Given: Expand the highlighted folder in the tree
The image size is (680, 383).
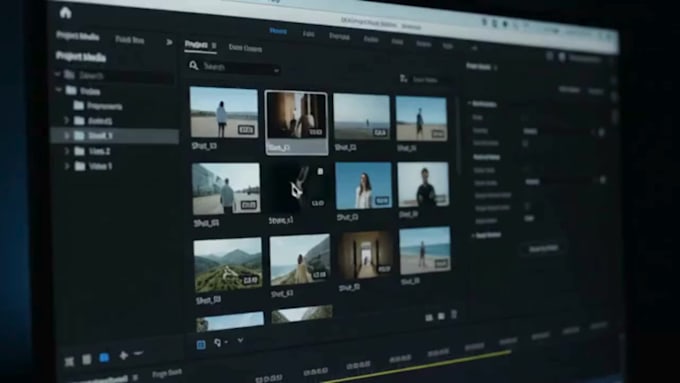Looking at the screenshot, I should (67, 135).
